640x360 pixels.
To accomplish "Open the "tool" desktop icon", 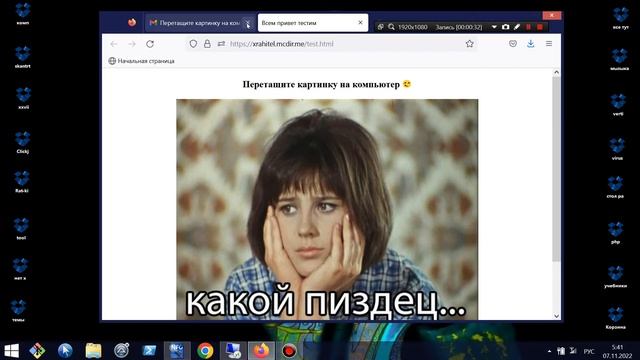I will 21,229.
